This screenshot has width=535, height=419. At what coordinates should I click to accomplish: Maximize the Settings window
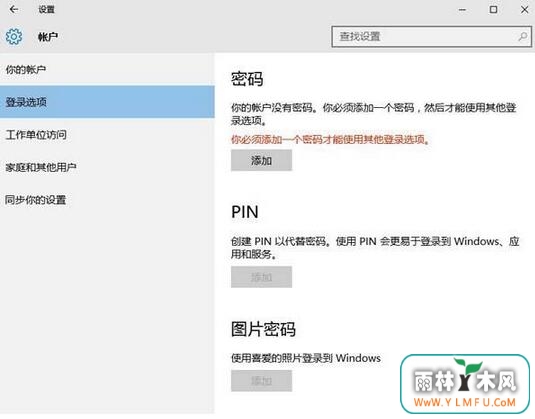493,10
